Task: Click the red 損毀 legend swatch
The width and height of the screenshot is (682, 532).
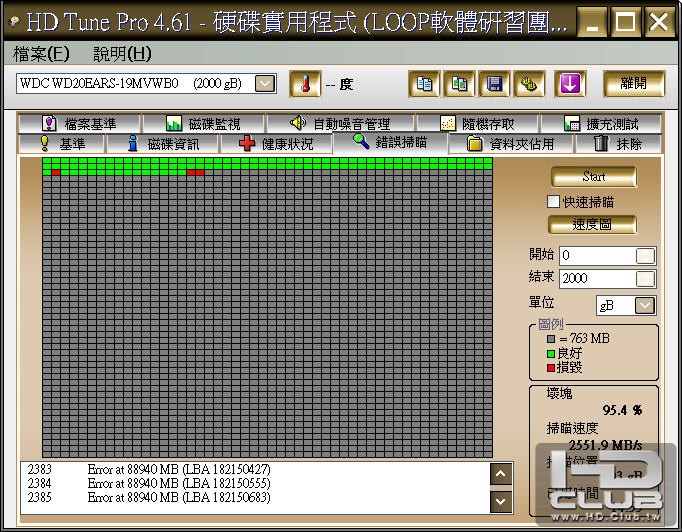Action: (551, 368)
